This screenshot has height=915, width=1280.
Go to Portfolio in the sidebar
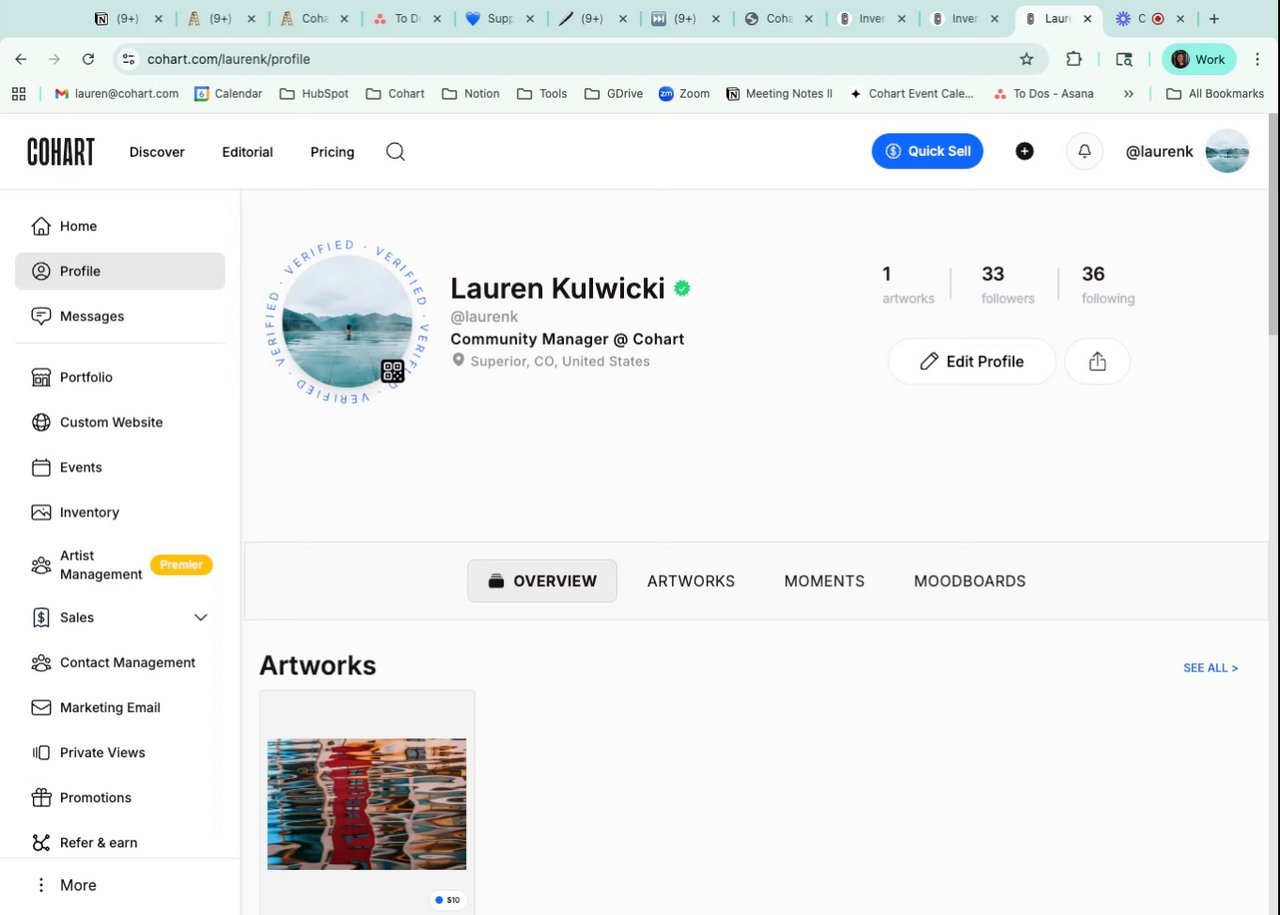120,377
